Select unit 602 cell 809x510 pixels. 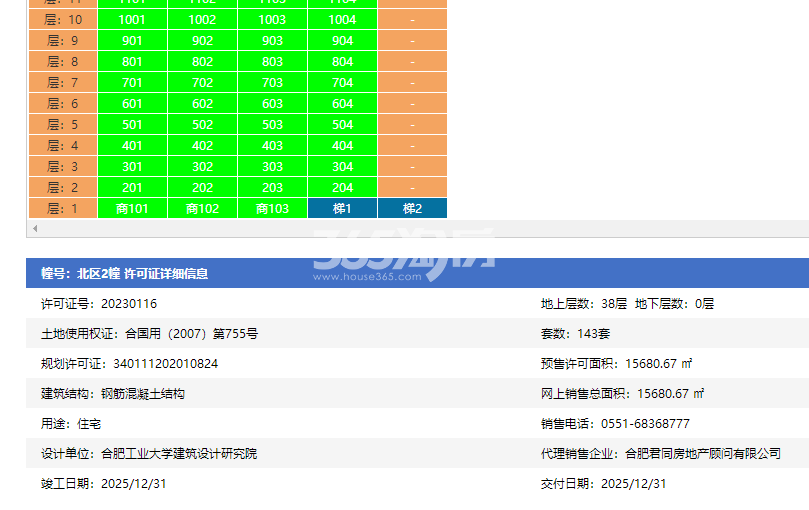pyautogui.click(x=202, y=104)
